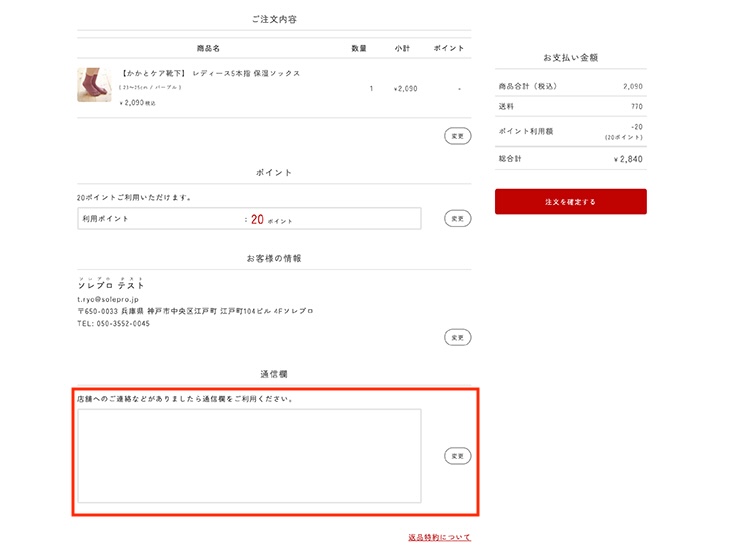Open the 返品特約について link

439,538
